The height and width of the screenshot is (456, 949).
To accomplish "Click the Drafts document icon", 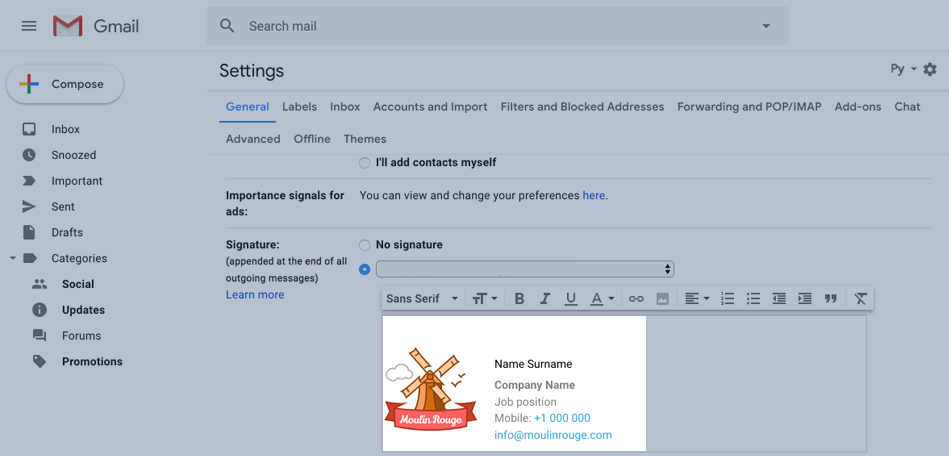I will [29, 233].
